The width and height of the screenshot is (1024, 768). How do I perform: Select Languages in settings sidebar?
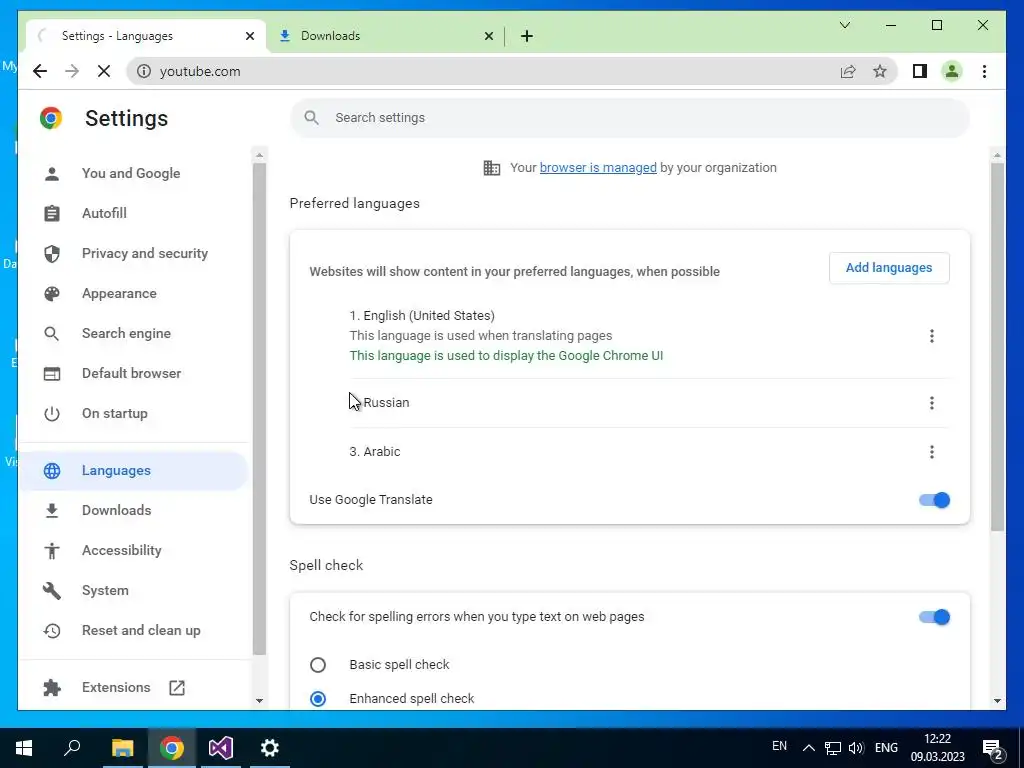pyautogui.click(x=134, y=470)
